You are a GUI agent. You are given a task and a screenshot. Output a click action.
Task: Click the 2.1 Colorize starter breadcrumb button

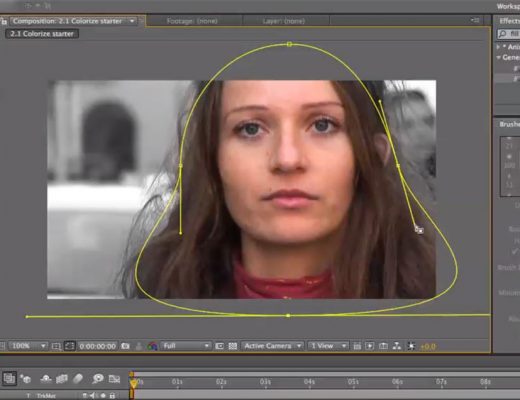tap(42, 34)
